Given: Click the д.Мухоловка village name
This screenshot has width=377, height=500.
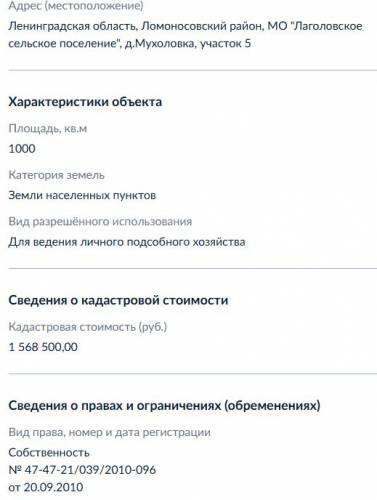Looking at the screenshot, I should 159,43.
